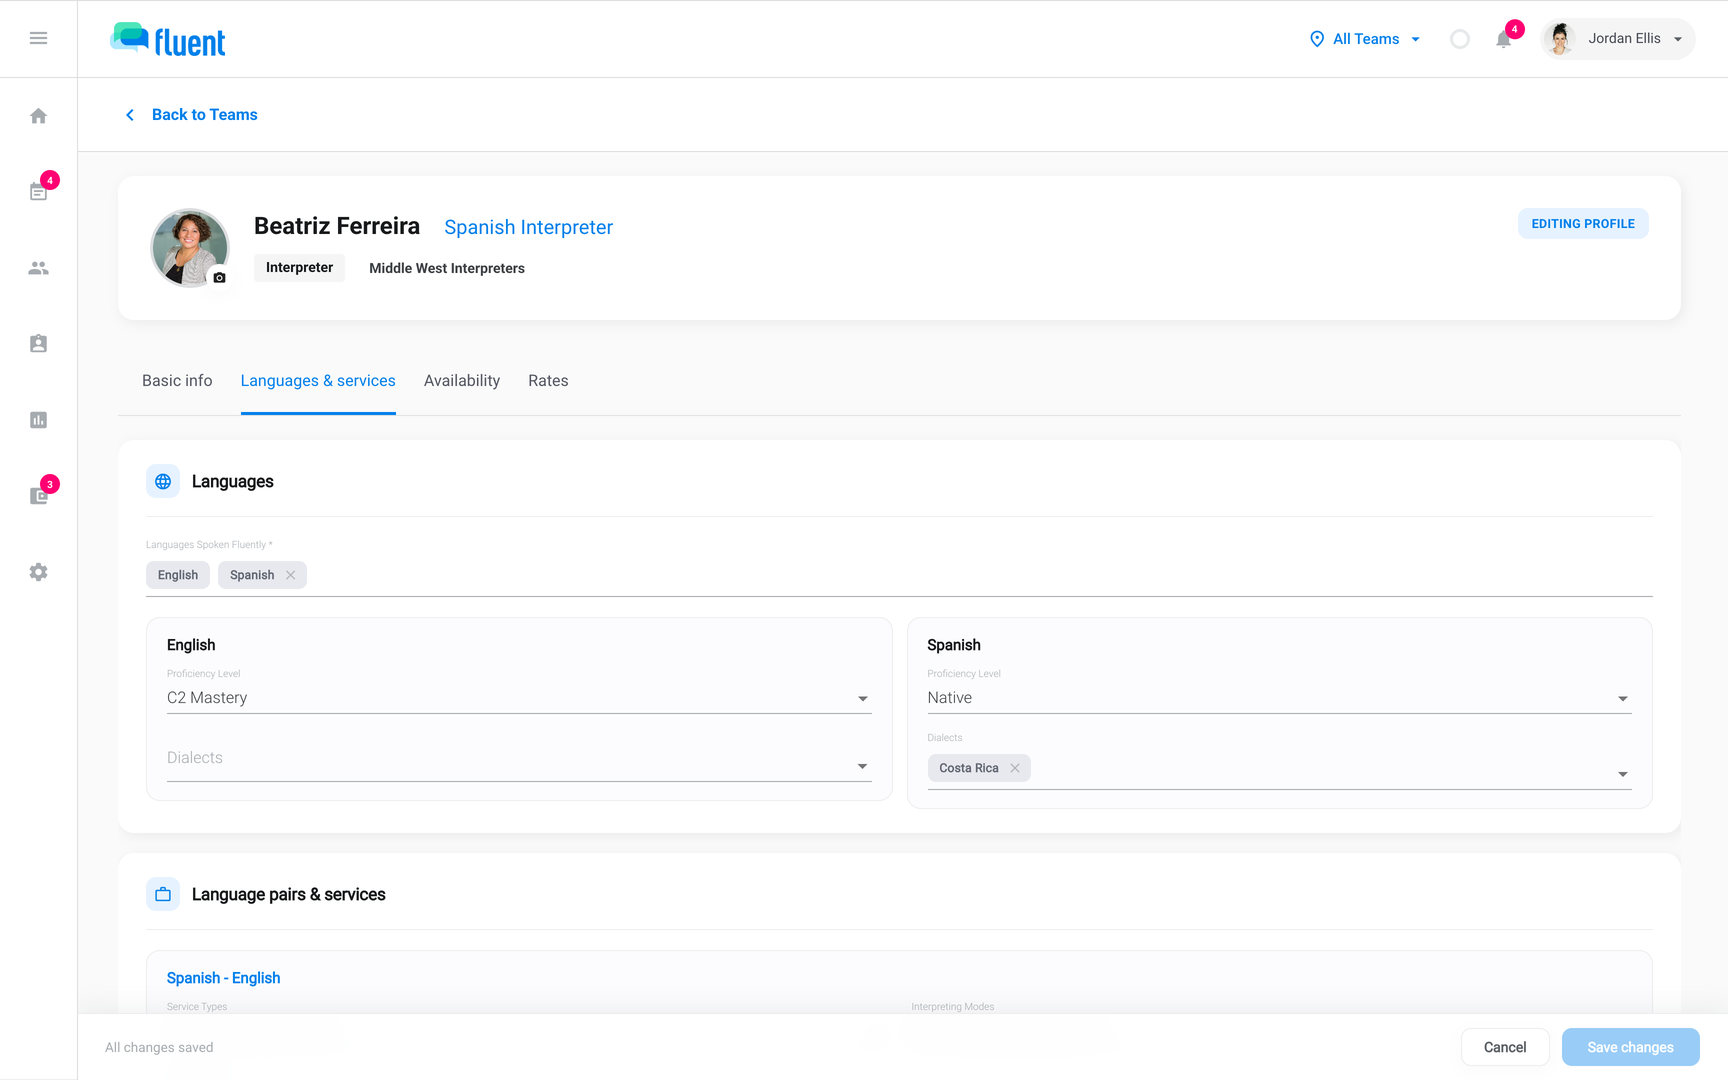The width and height of the screenshot is (1728, 1080).
Task: Open the calendar sidebar icon with badge
Action: click(x=39, y=191)
